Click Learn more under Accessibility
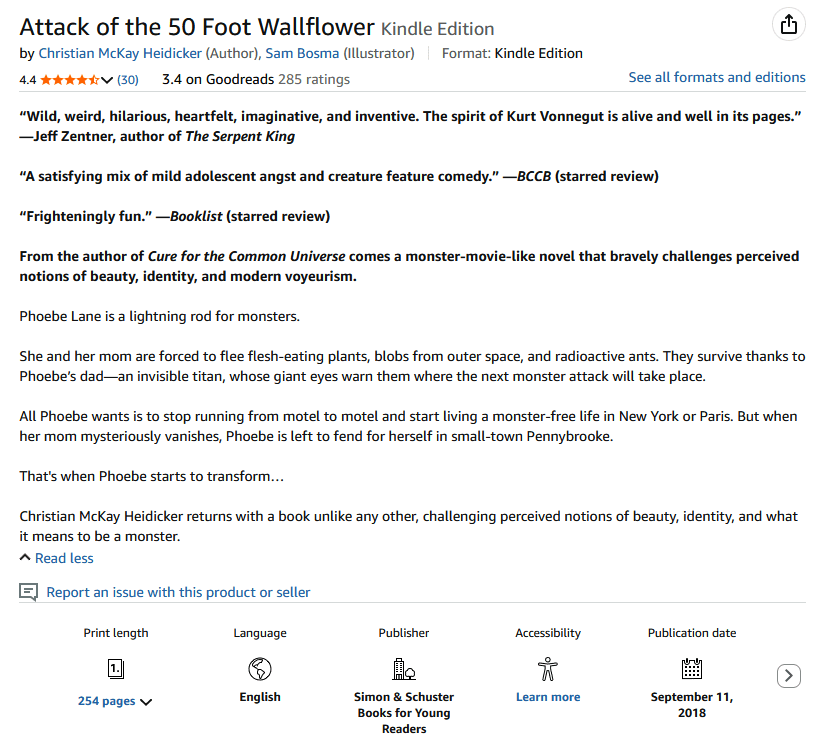This screenshot has width=816, height=745. [x=548, y=697]
